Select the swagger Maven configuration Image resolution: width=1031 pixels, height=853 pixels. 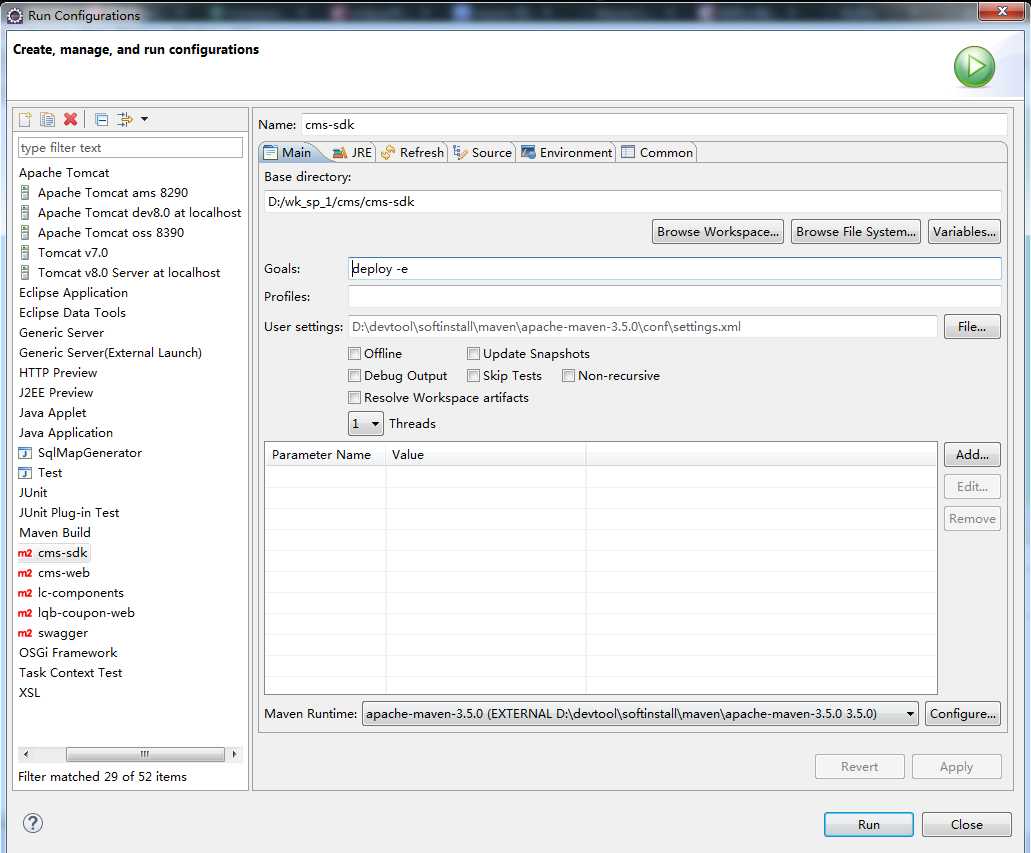(x=53, y=633)
